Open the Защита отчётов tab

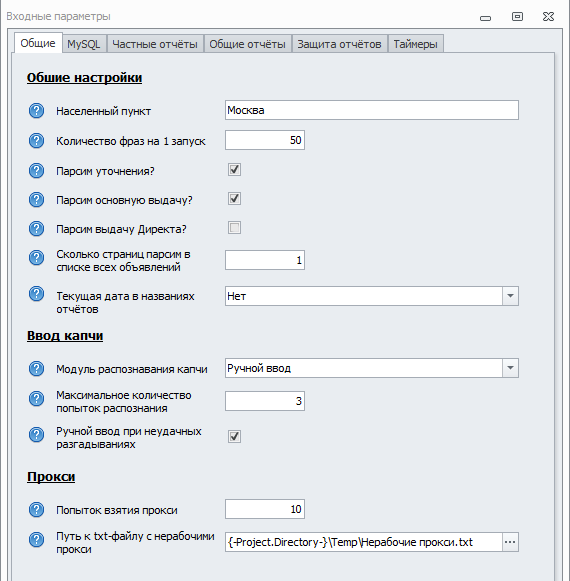pyautogui.click(x=339, y=44)
